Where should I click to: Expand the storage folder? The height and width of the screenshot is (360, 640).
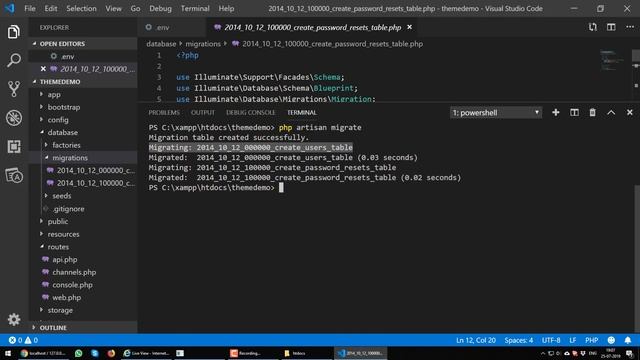click(x=60, y=310)
